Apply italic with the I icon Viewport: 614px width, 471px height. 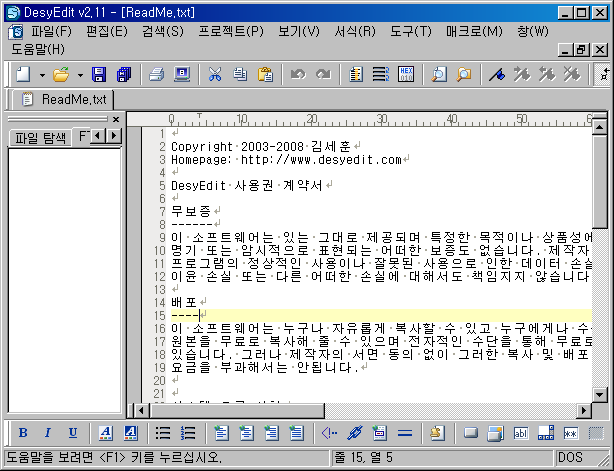(x=48, y=433)
